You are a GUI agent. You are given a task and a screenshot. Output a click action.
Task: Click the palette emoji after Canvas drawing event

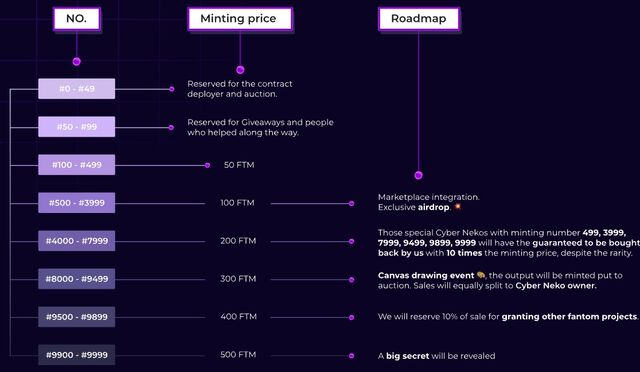[481, 275]
